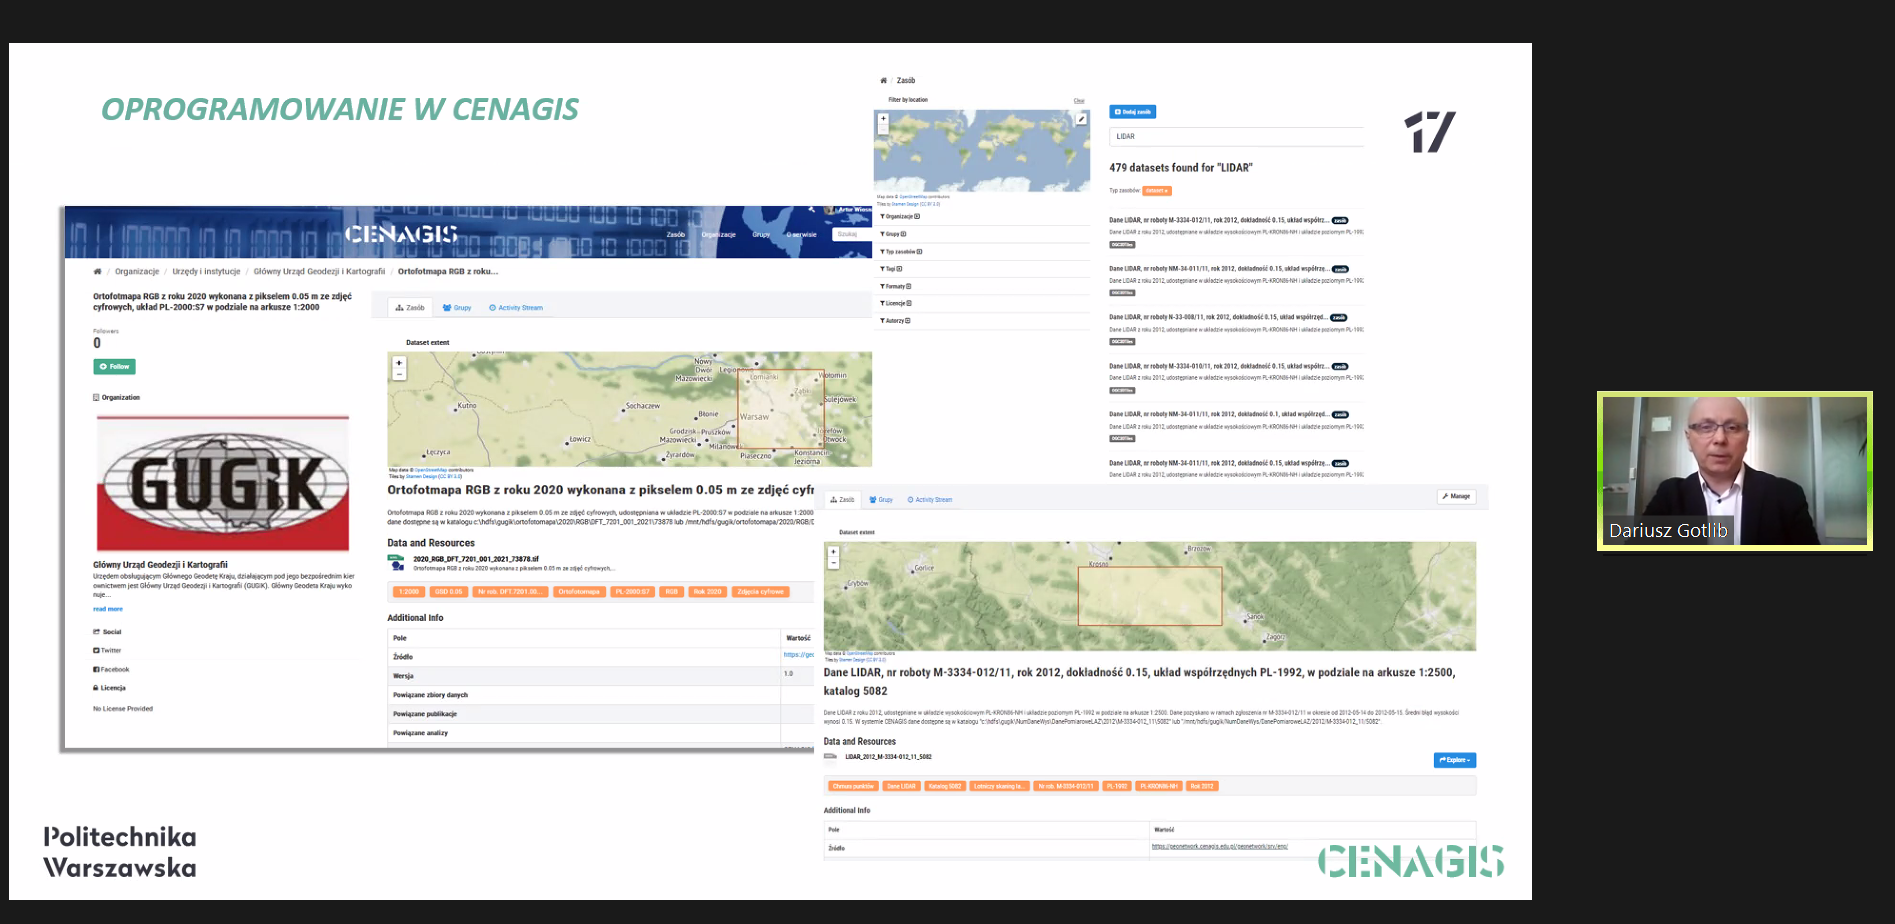
Task: Open the Activity Stream tab on the LIDAR page
Action: tap(929, 499)
